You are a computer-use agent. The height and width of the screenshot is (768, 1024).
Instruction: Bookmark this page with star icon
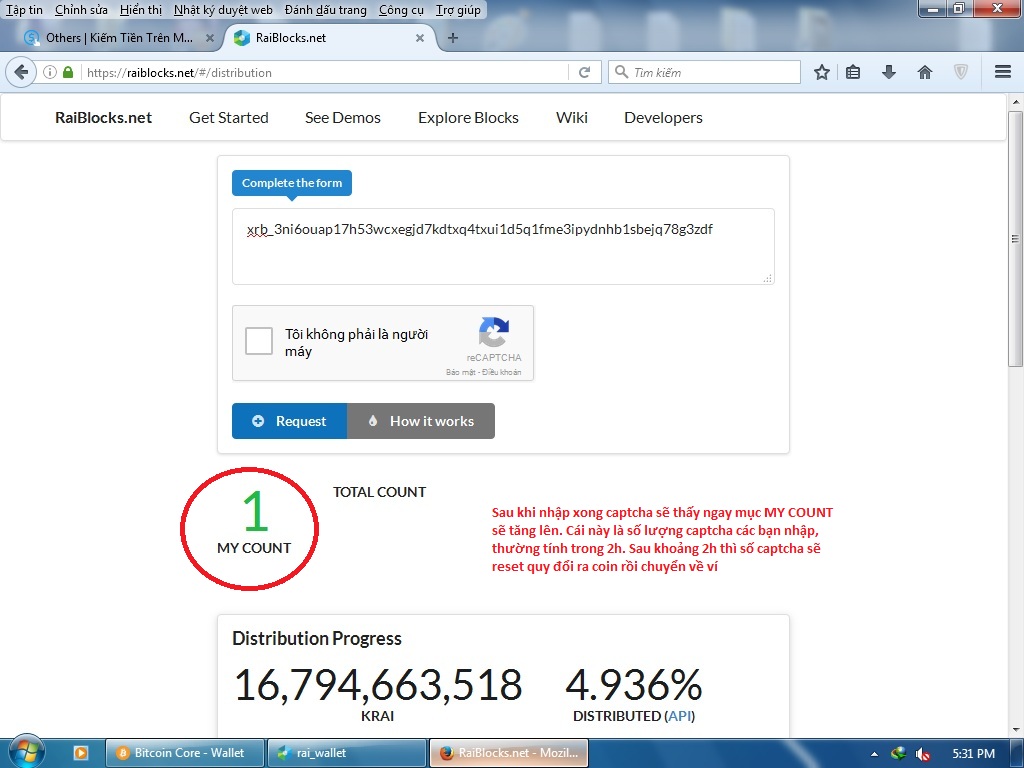click(822, 72)
